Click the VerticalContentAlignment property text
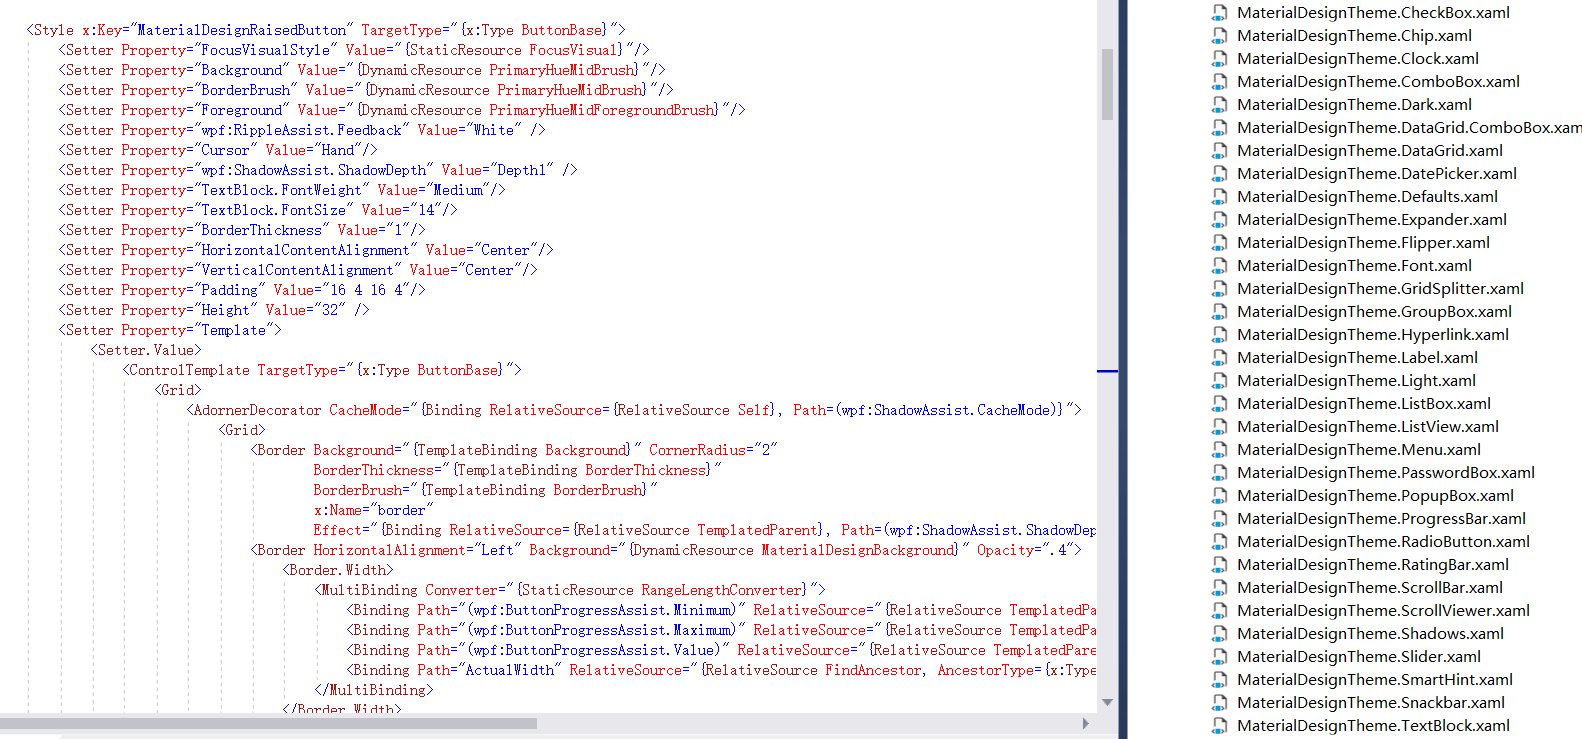Screen dimensions: 1582x739 (297, 270)
